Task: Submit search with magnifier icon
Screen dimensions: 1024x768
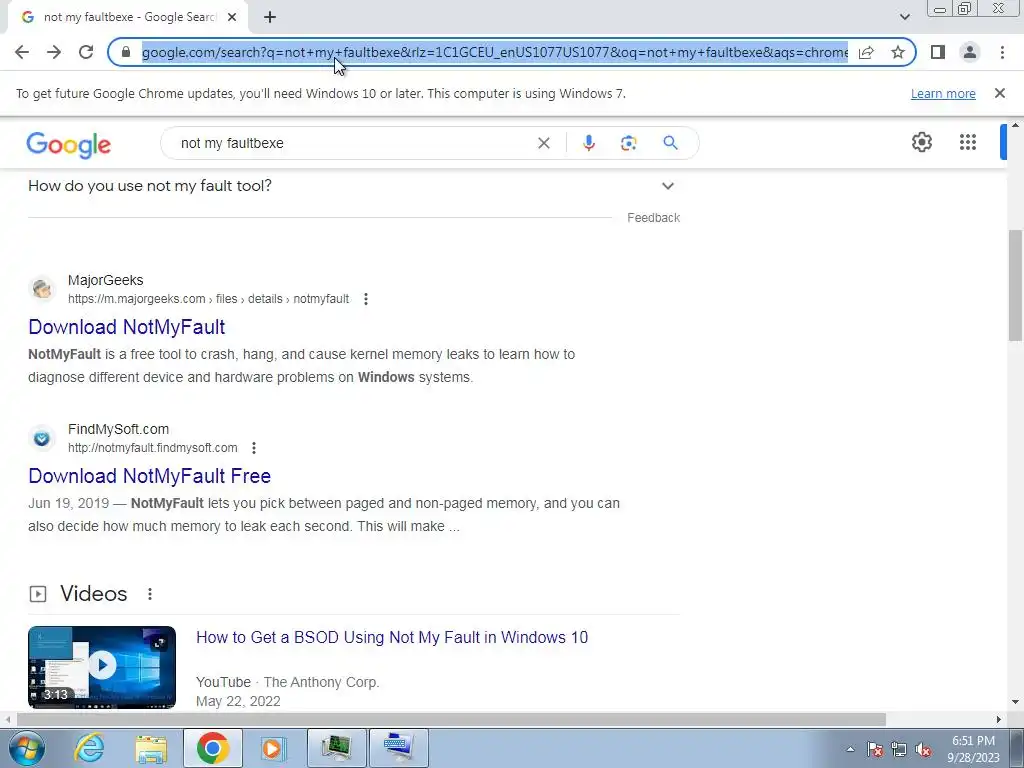Action: pyautogui.click(x=671, y=143)
